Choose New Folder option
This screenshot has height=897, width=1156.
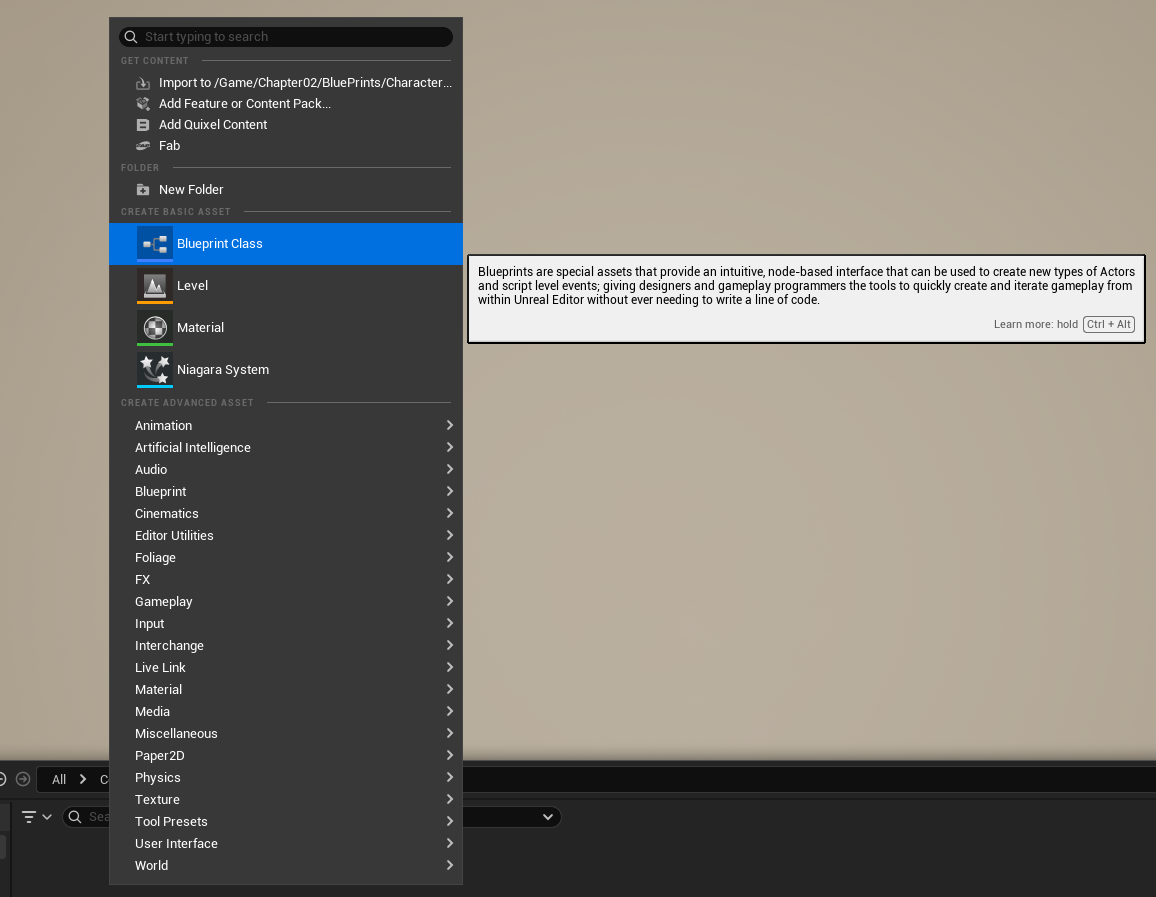pyautogui.click(x=285, y=190)
